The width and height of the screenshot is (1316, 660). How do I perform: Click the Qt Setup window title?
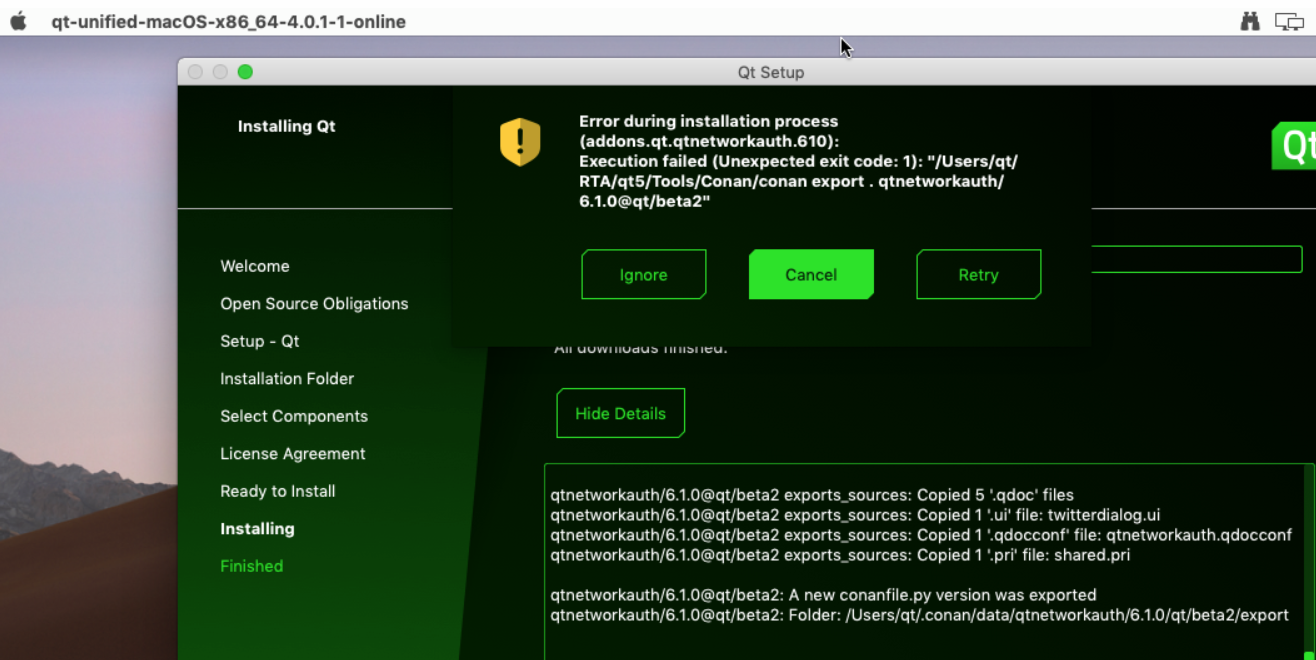(771, 72)
